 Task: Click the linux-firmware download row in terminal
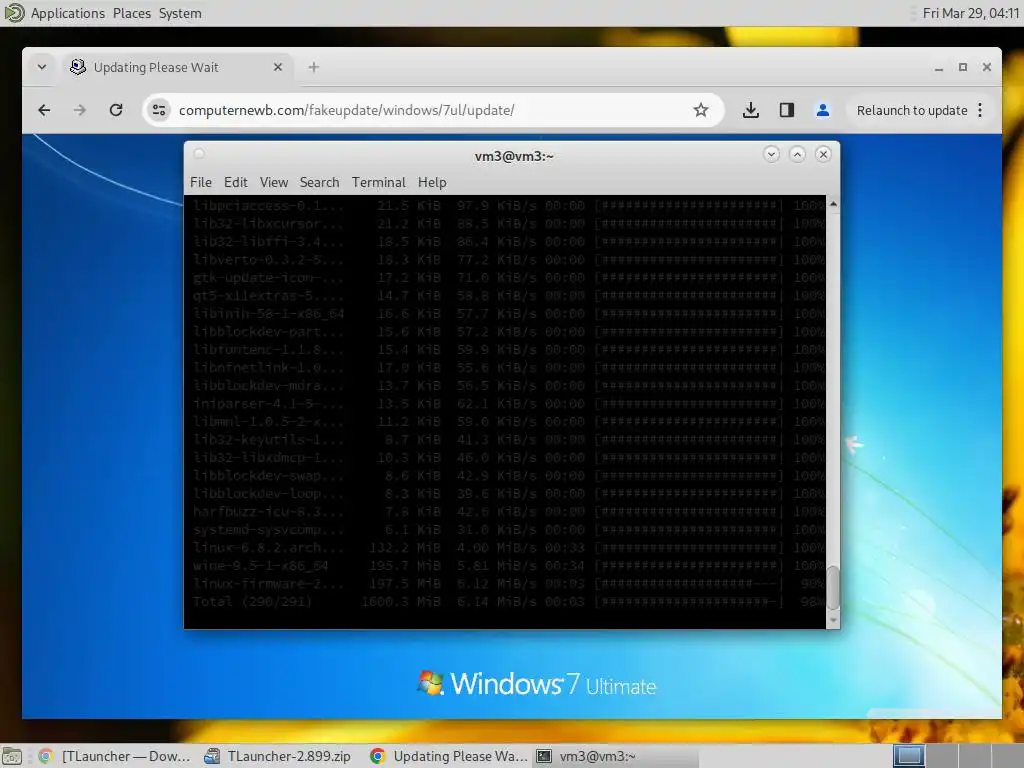click(x=508, y=584)
